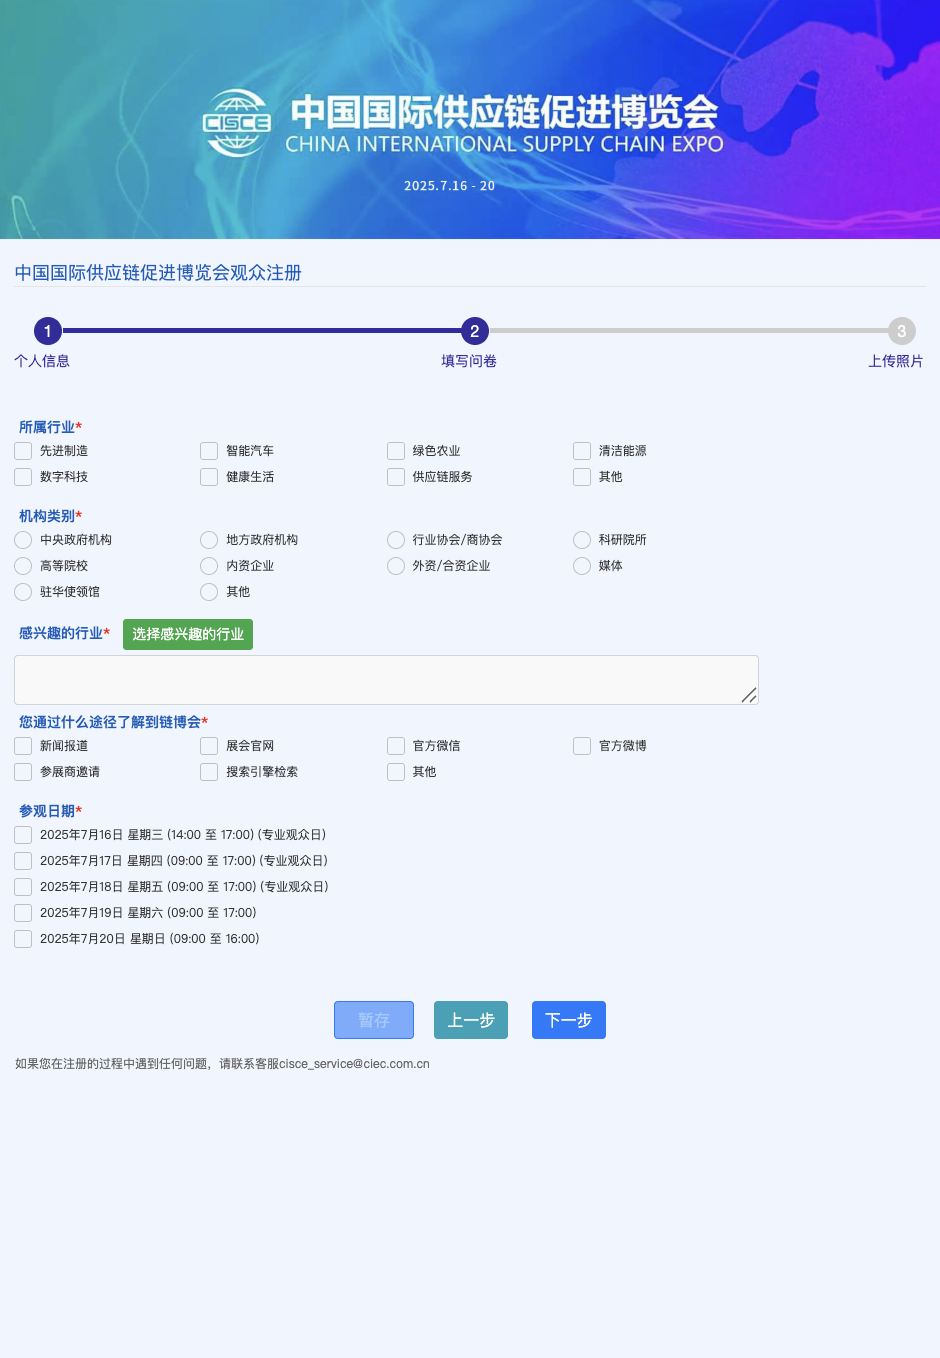940x1358 pixels.
Task: Click step 2 填写问卷 circle
Action: tap(474, 331)
